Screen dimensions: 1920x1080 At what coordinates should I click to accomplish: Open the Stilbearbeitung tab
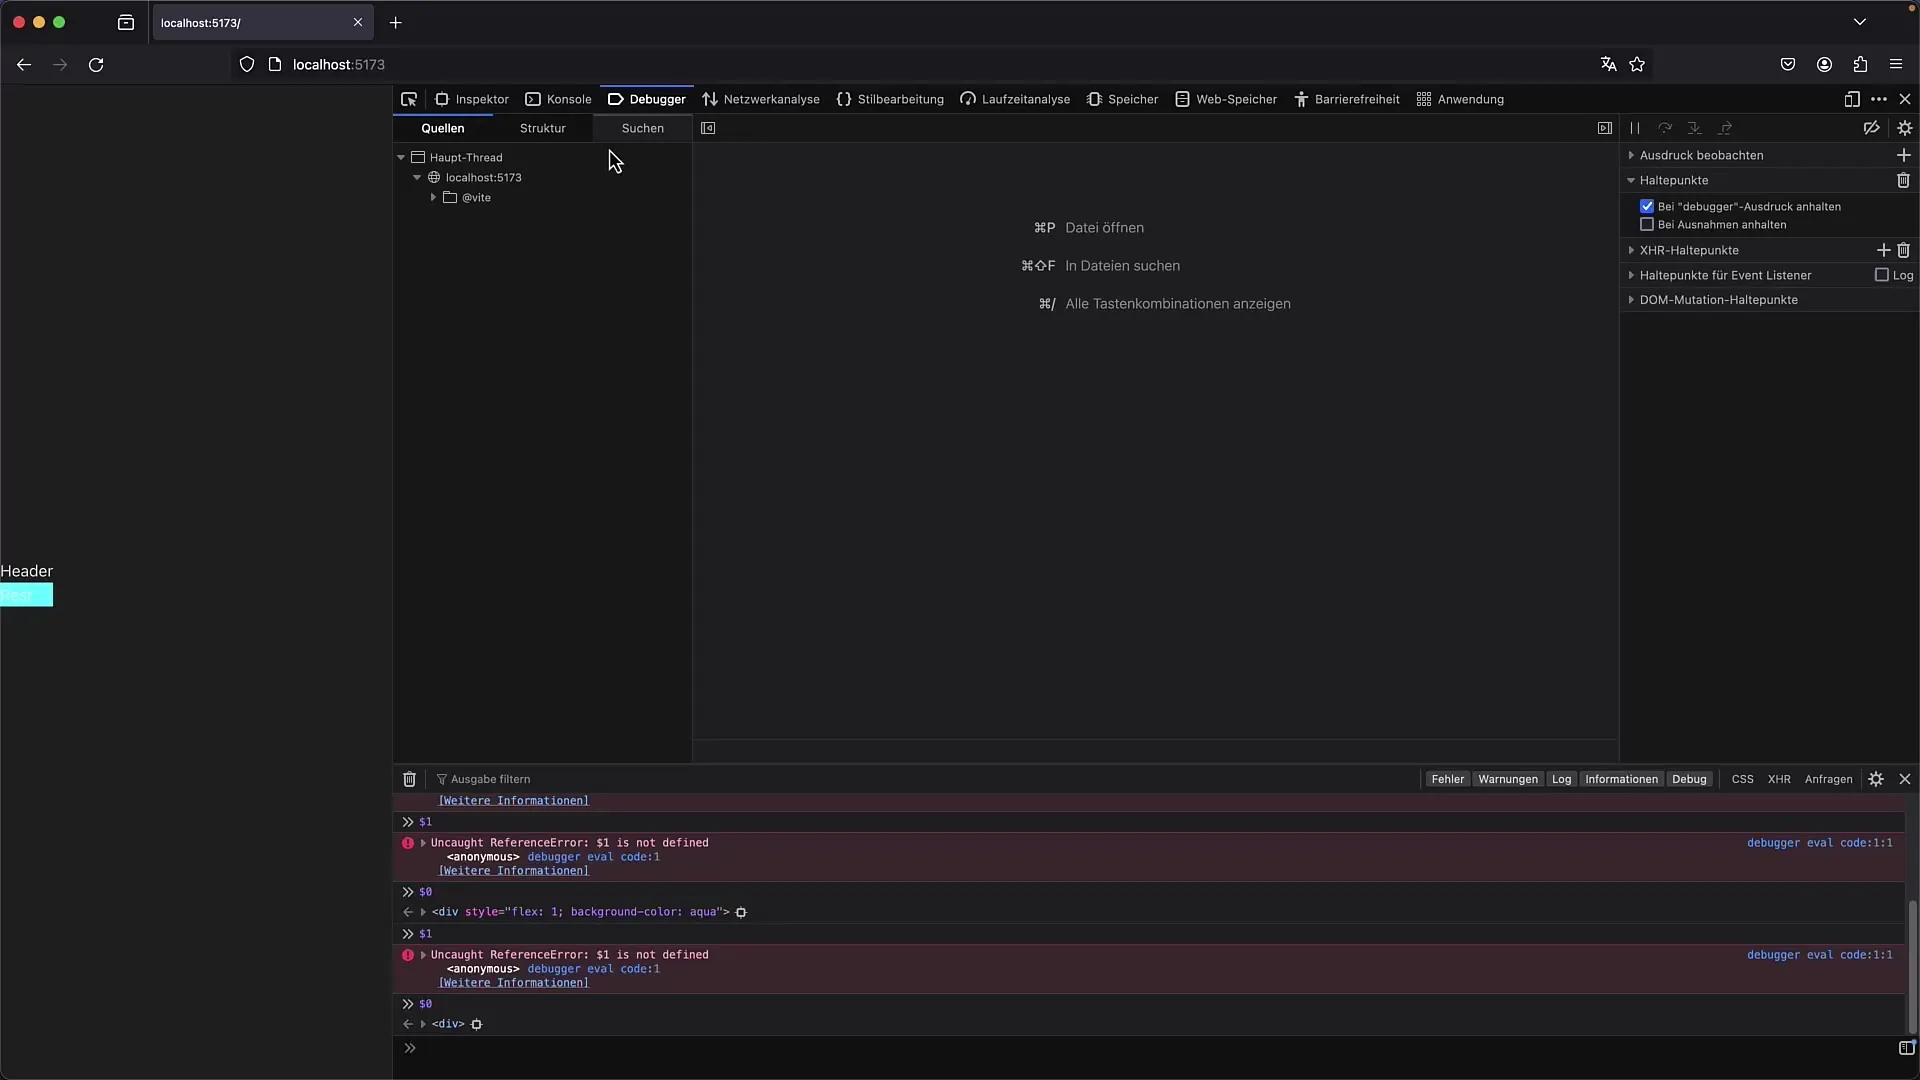[890, 99]
